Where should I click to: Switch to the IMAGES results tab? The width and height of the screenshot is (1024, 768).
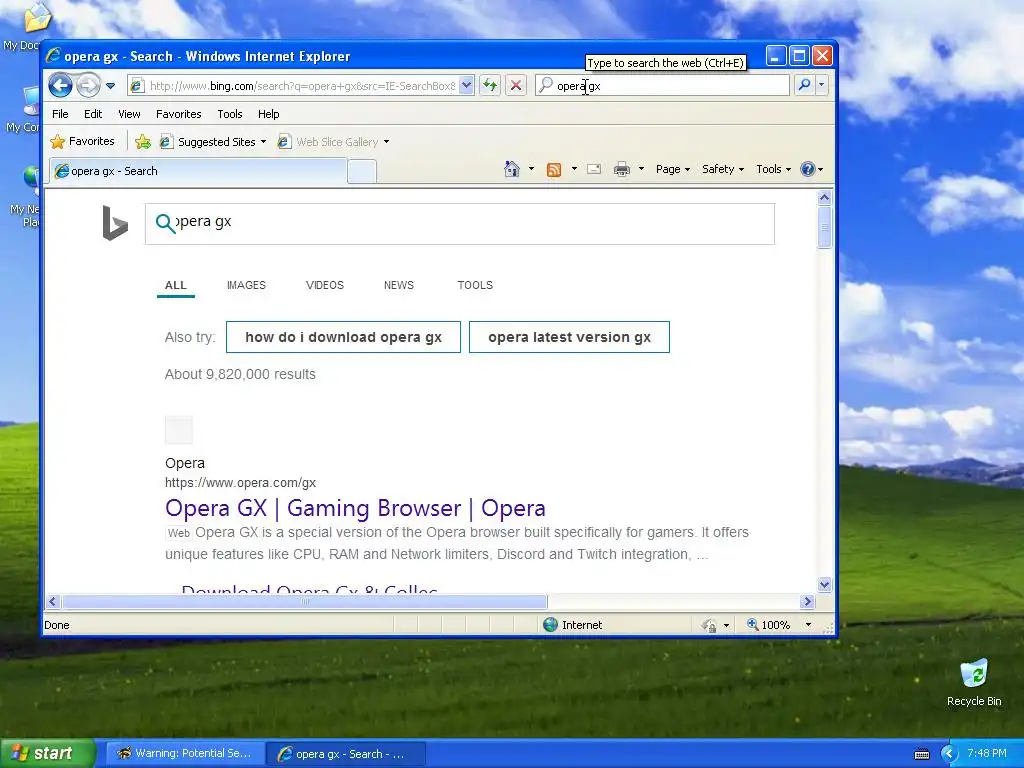point(246,285)
